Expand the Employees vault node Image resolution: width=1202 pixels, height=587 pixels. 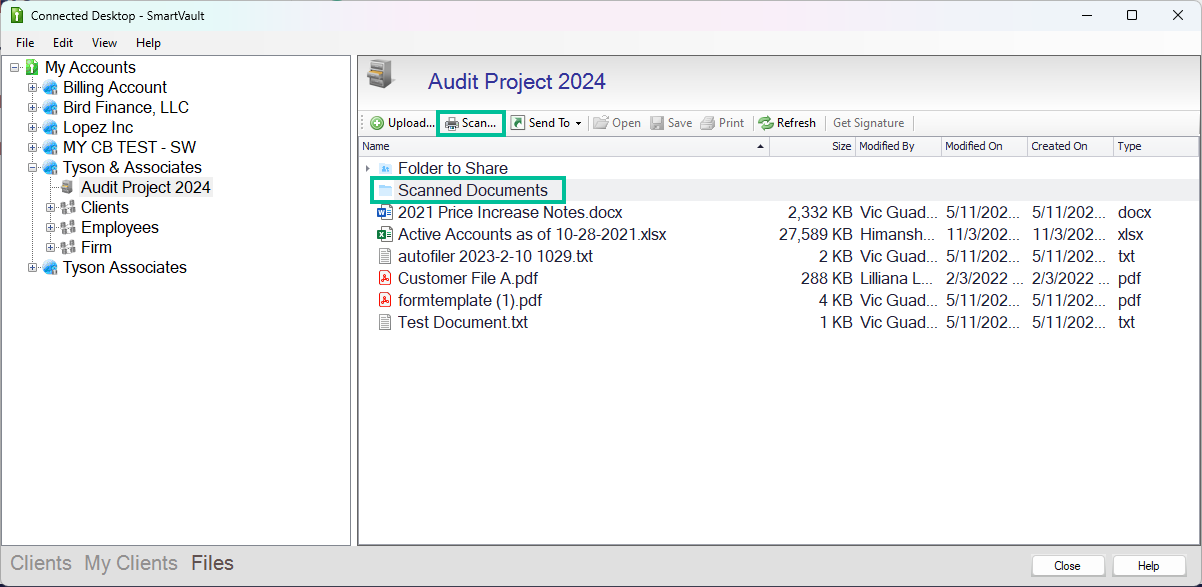[x=50, y=227]
